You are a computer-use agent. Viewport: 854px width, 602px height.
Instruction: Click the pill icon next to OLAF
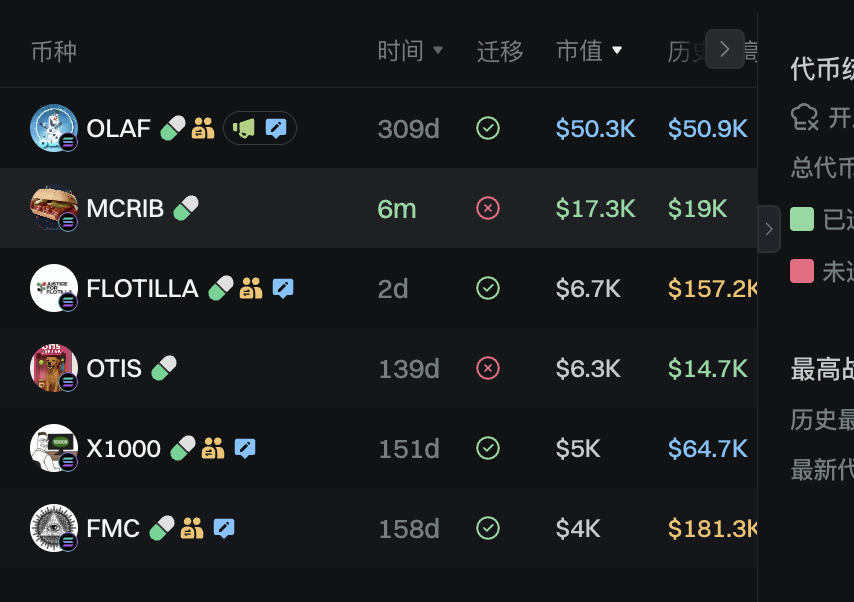[x=173, y=128]
